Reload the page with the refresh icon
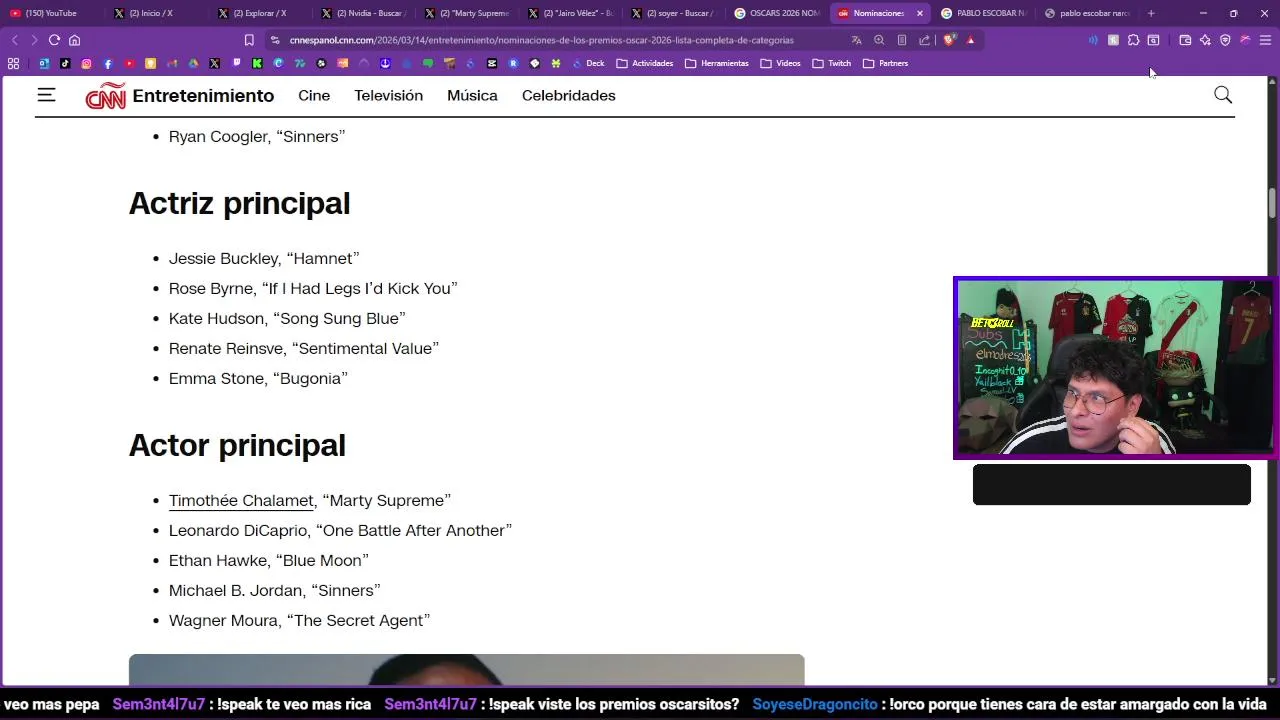The width and height of the screenshot is (1280, 720). click(54, 40)
